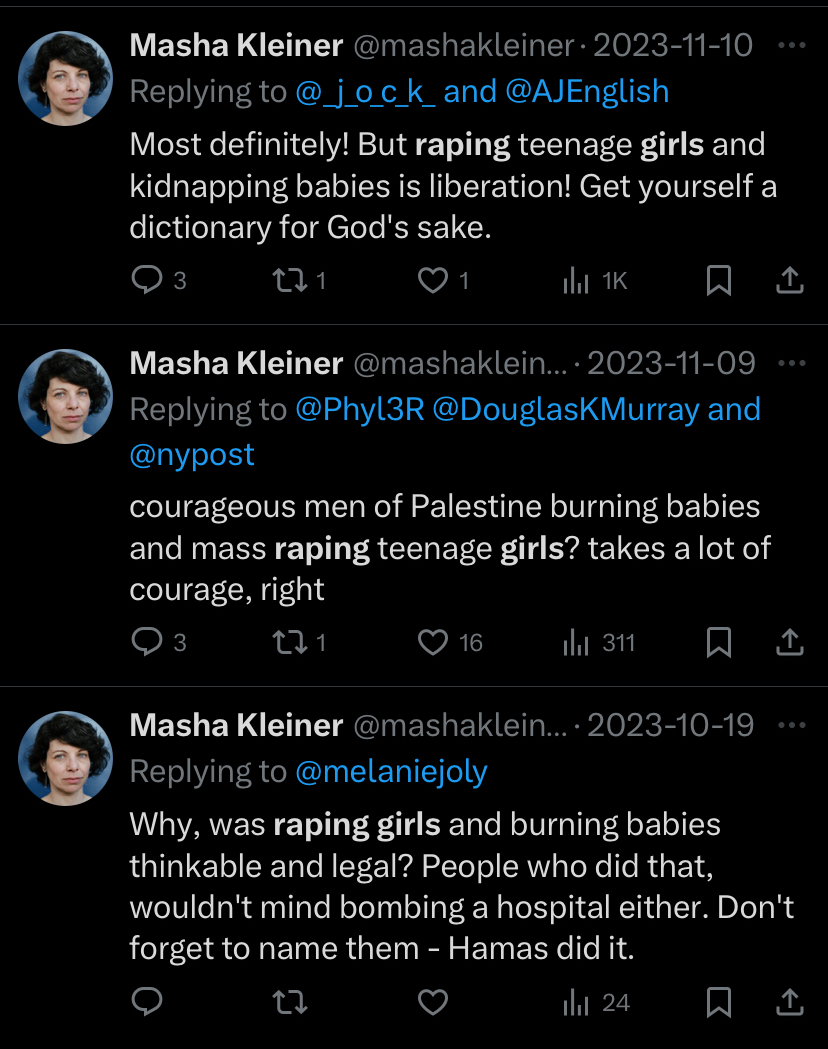Share the 2023-10-19 tweet
Screen dimensions: 828x1049
point(790,1002)
